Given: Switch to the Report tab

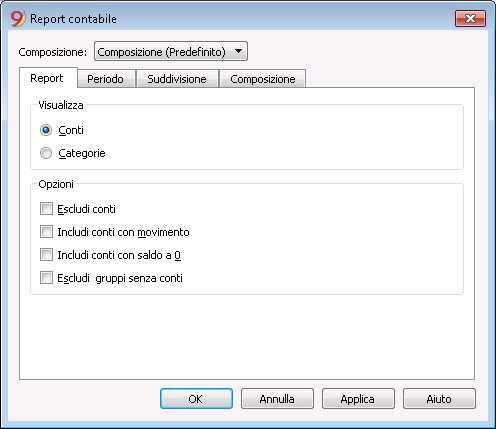Looking at the screenshot, I should click(47, 78).
